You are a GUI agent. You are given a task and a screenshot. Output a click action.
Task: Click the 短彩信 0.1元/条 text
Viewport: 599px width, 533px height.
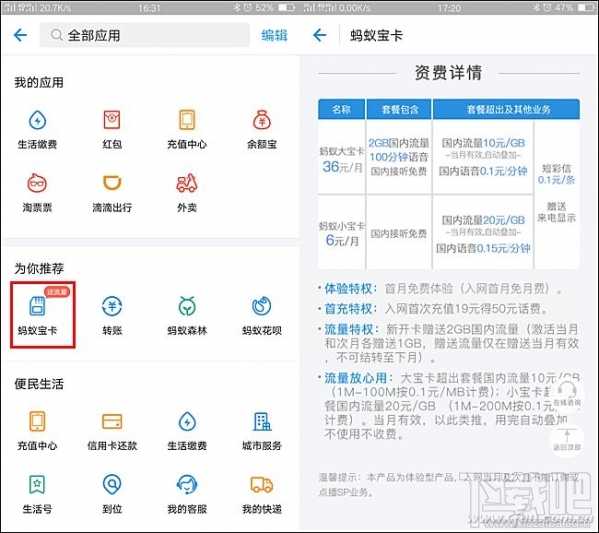[556, 174]
